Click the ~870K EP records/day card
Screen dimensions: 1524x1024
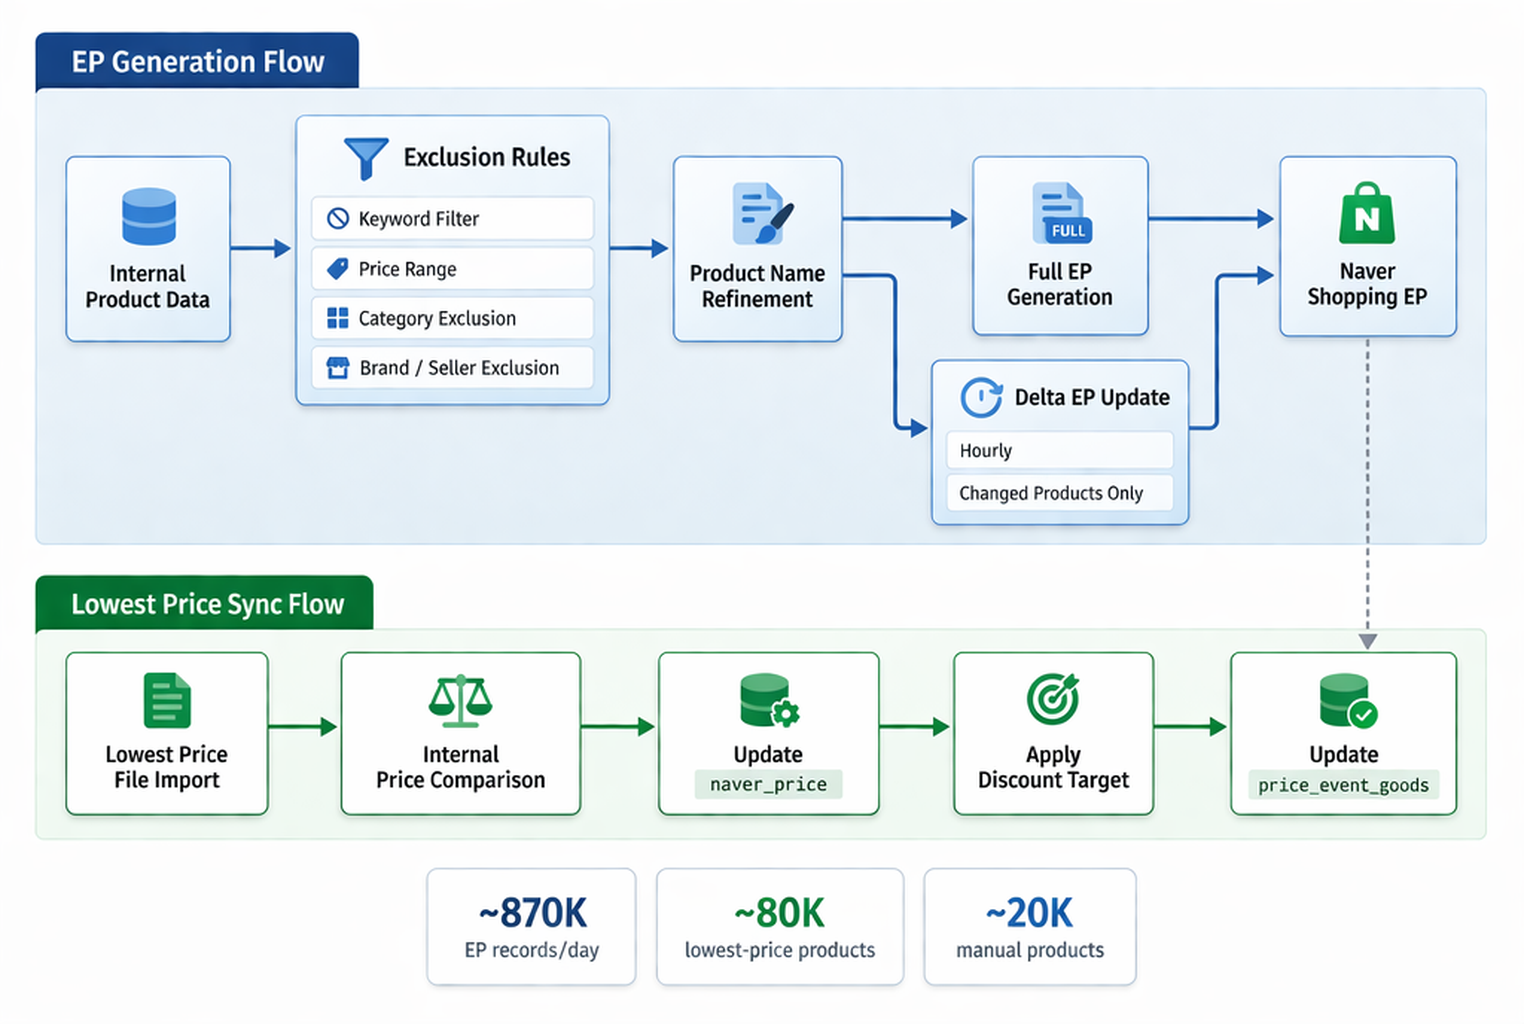(531, 927)
